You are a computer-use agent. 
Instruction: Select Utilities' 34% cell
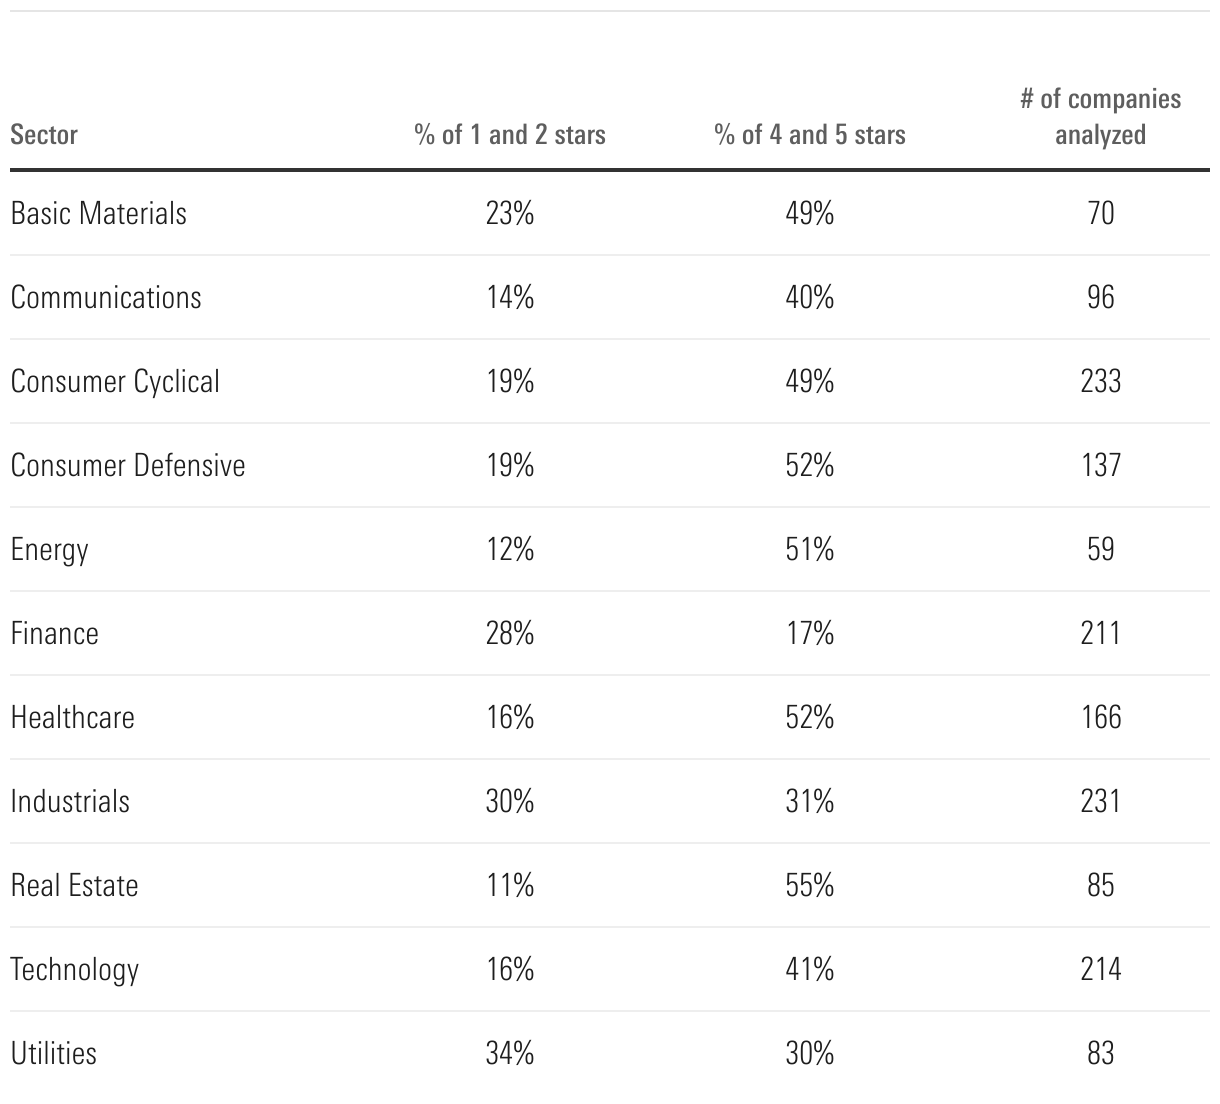point(510,1053)
